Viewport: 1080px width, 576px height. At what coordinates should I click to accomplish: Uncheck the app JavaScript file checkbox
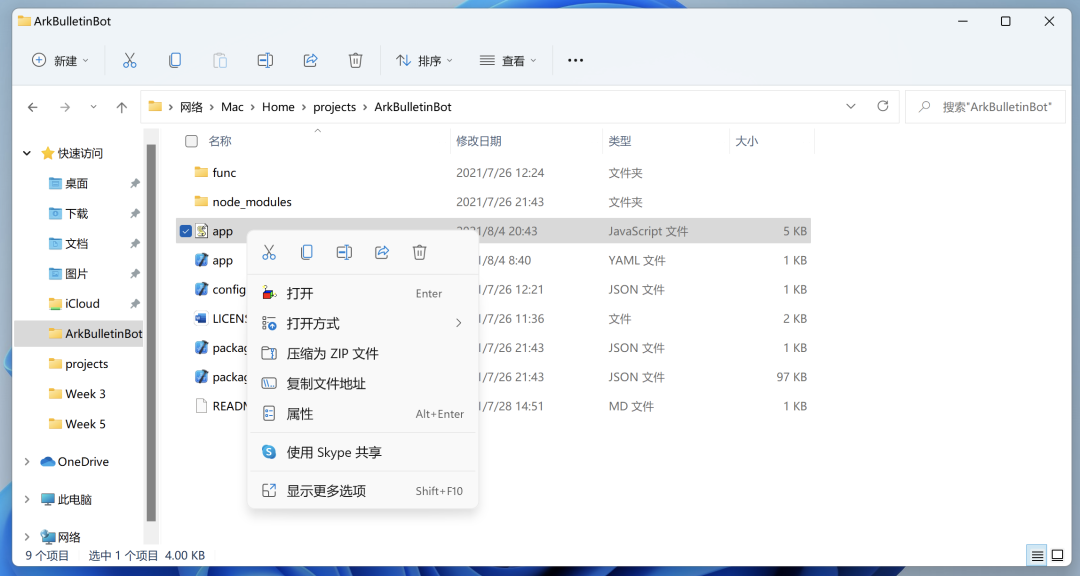(x=185, y=231)
